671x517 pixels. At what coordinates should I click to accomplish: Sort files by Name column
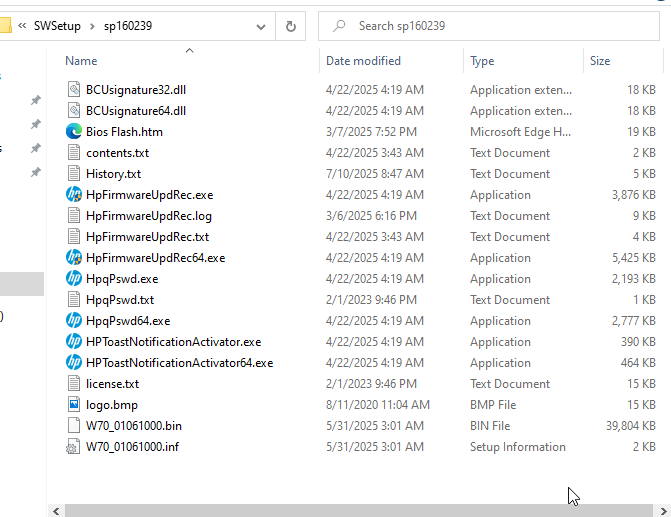[81, 61]
